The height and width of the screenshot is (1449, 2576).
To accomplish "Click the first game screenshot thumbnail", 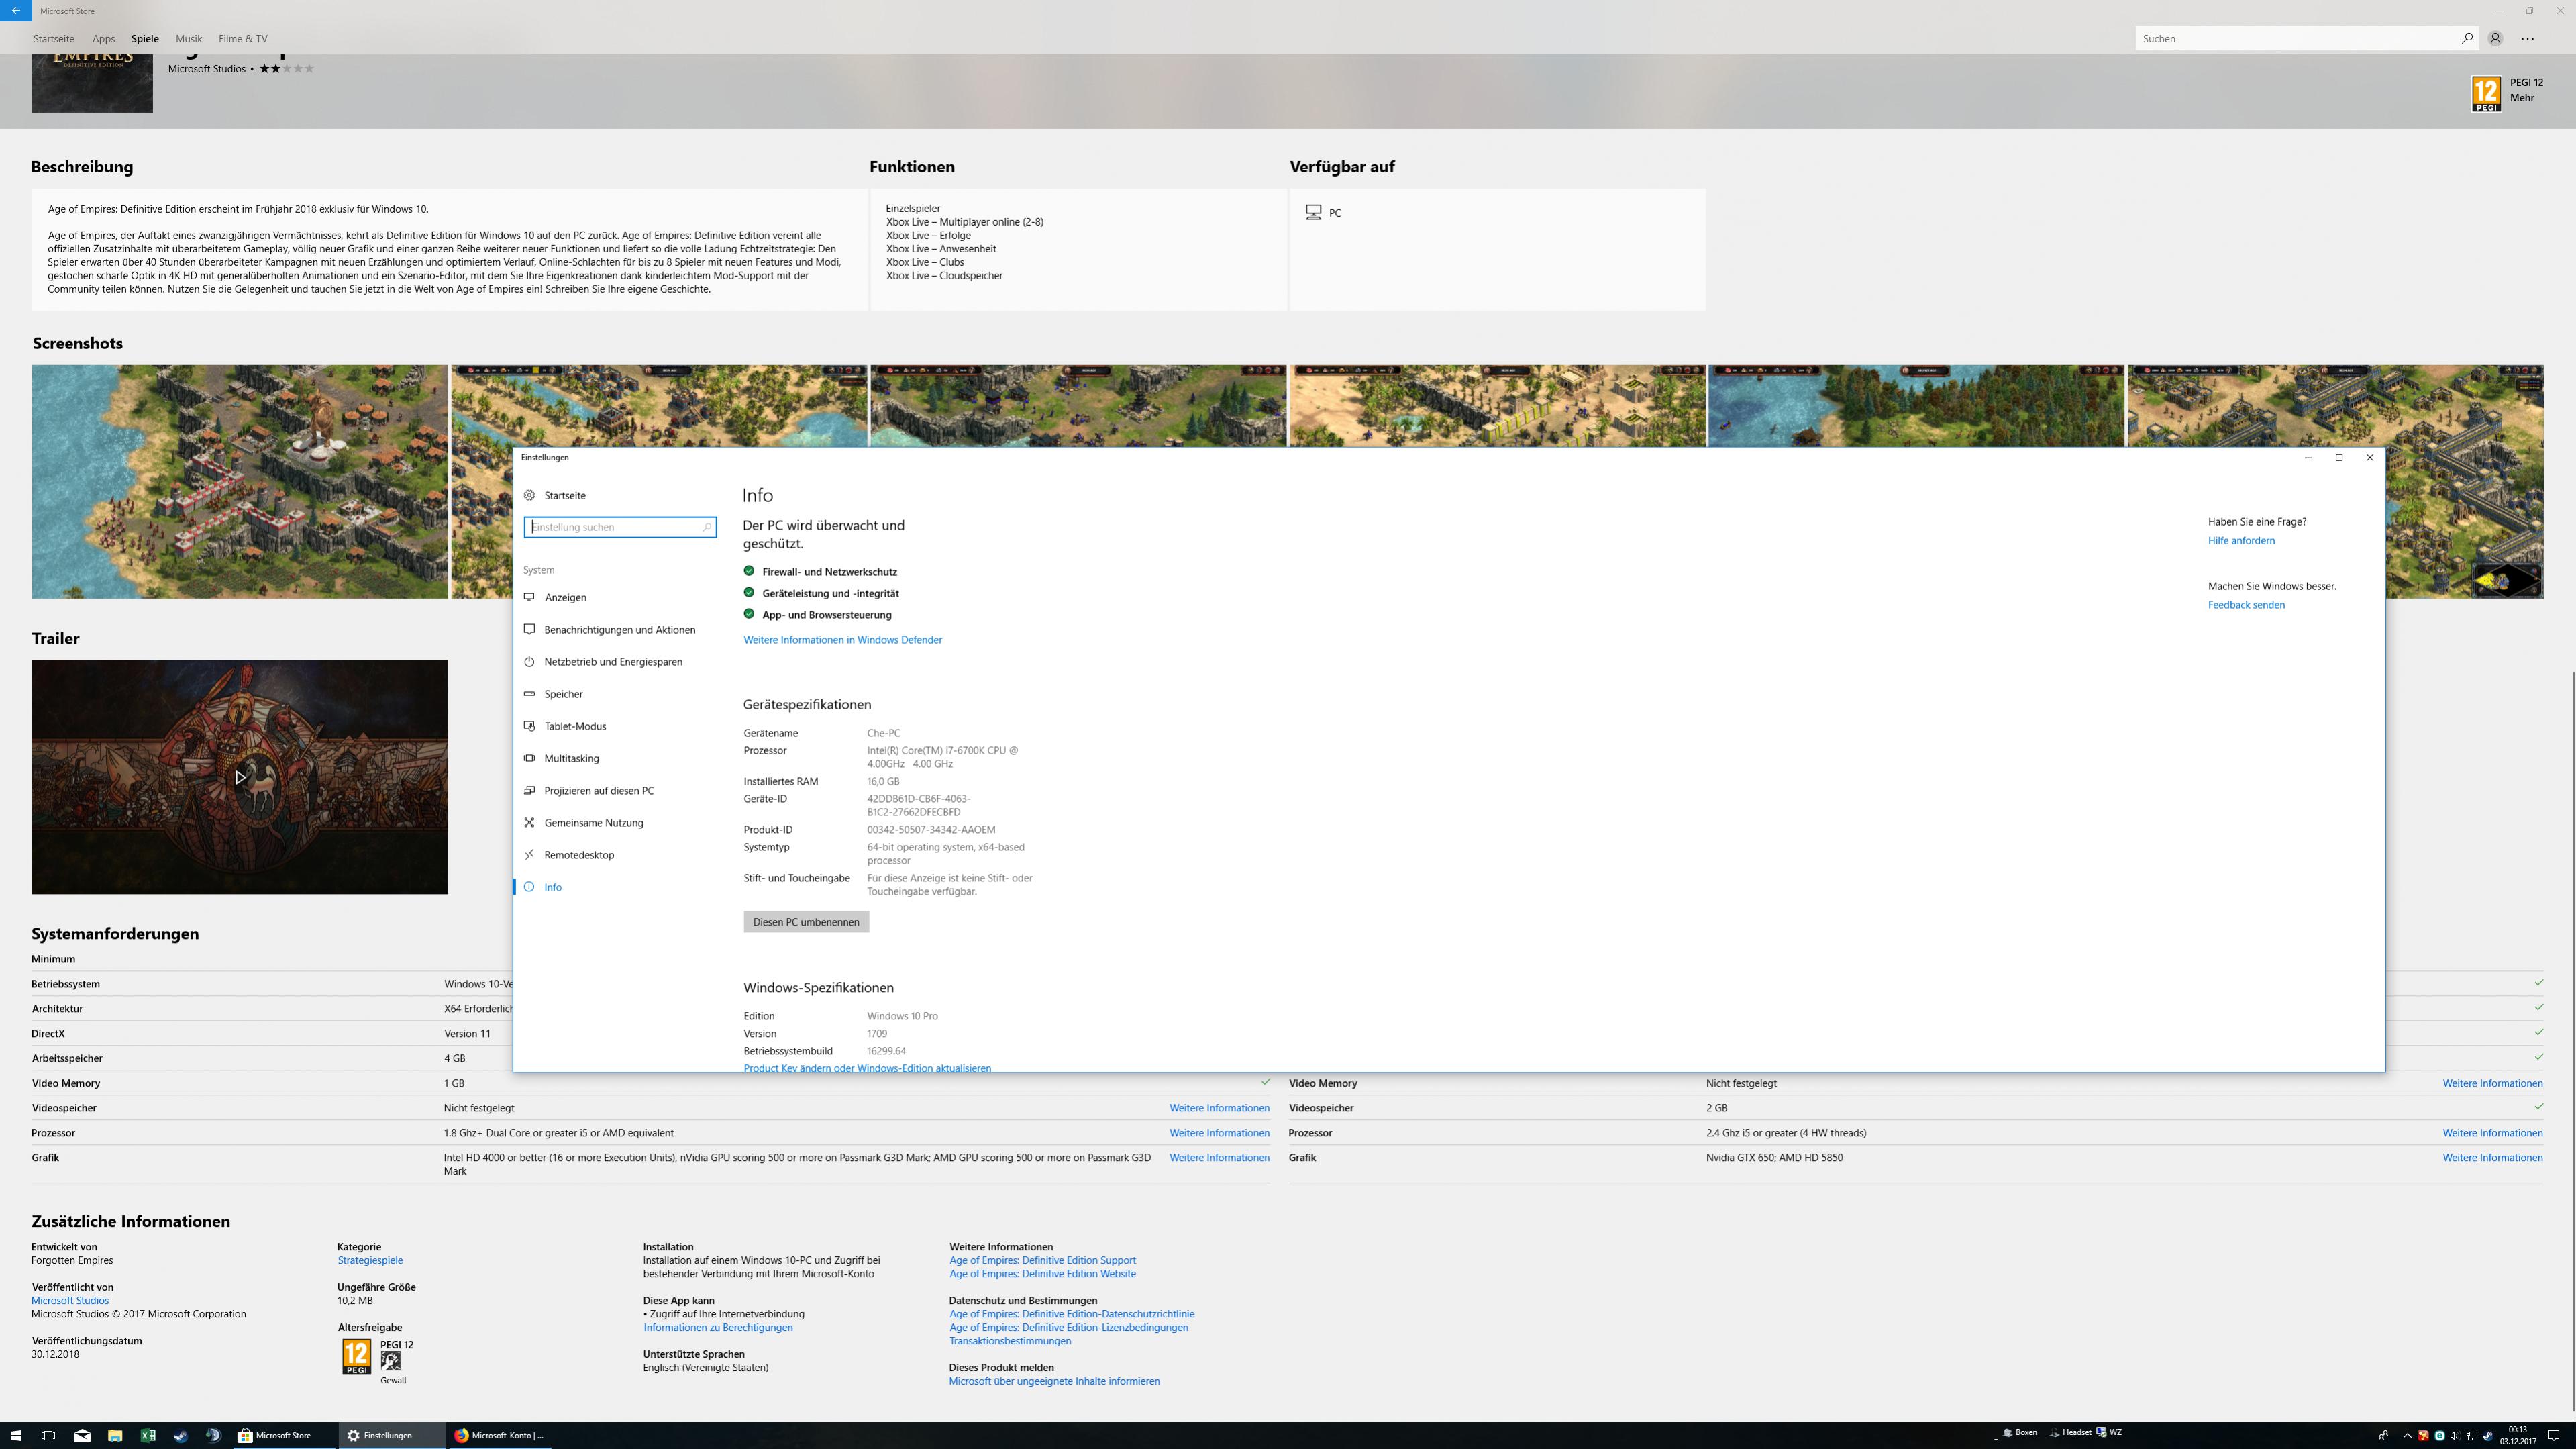I will 240,481.
